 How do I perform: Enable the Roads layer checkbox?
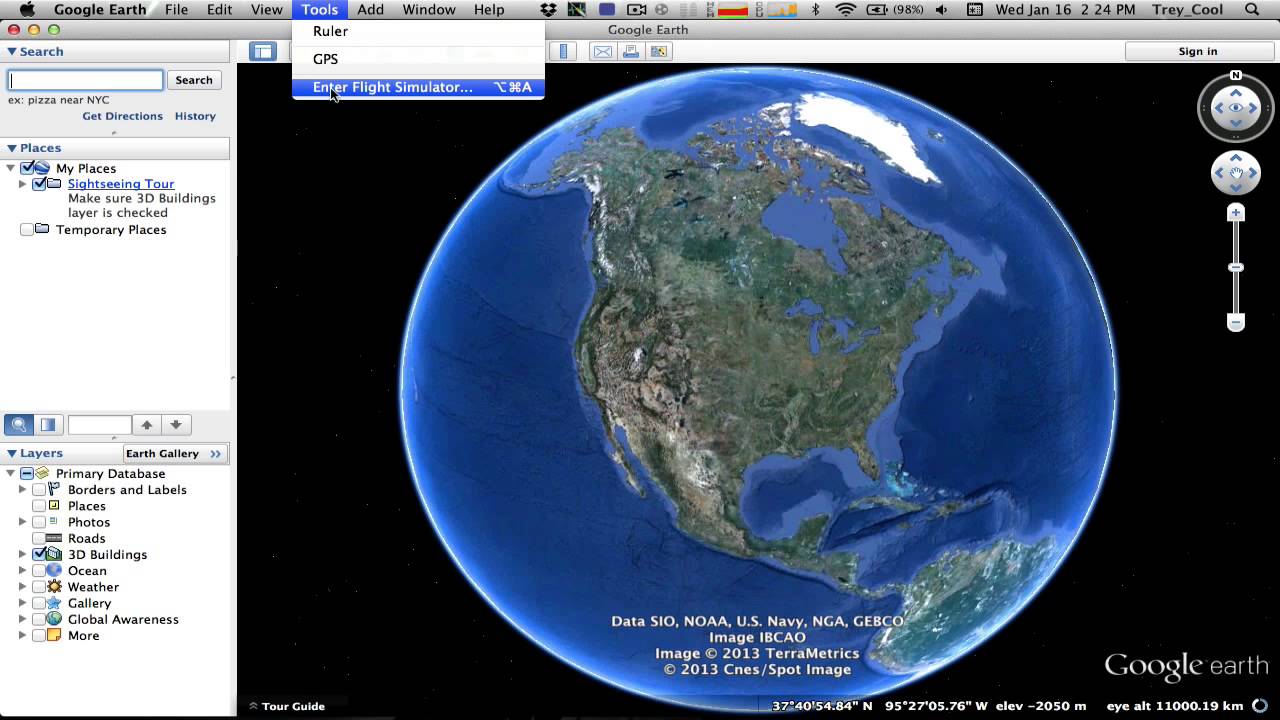[x=39, y=538]
